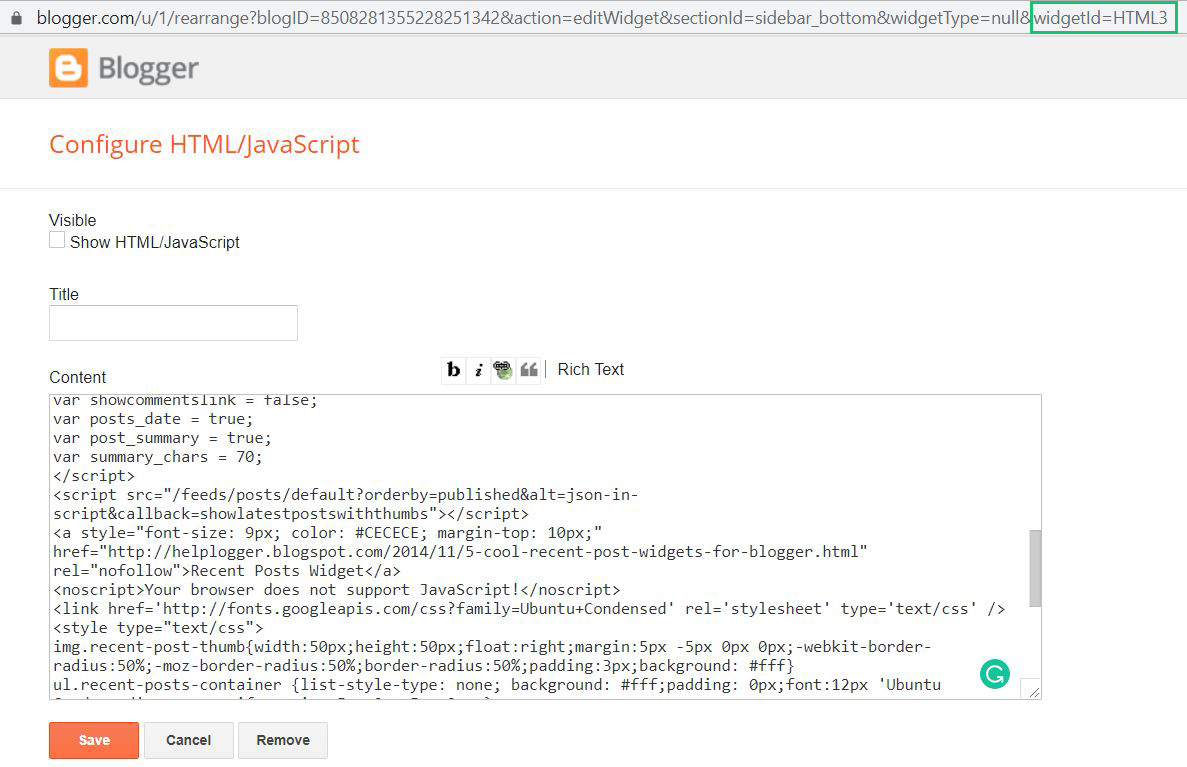Save the HTML/JavaScript widget
The width and height of the screenshot is (1187, 767).
point(93,740)
